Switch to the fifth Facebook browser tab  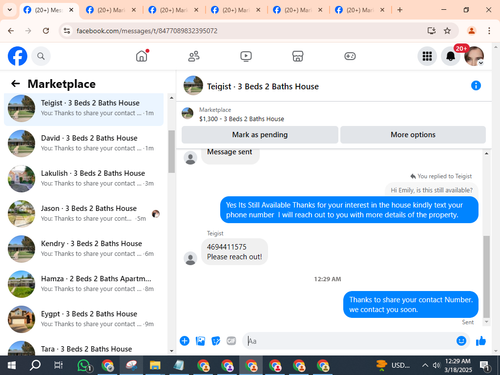coord(298,10)
